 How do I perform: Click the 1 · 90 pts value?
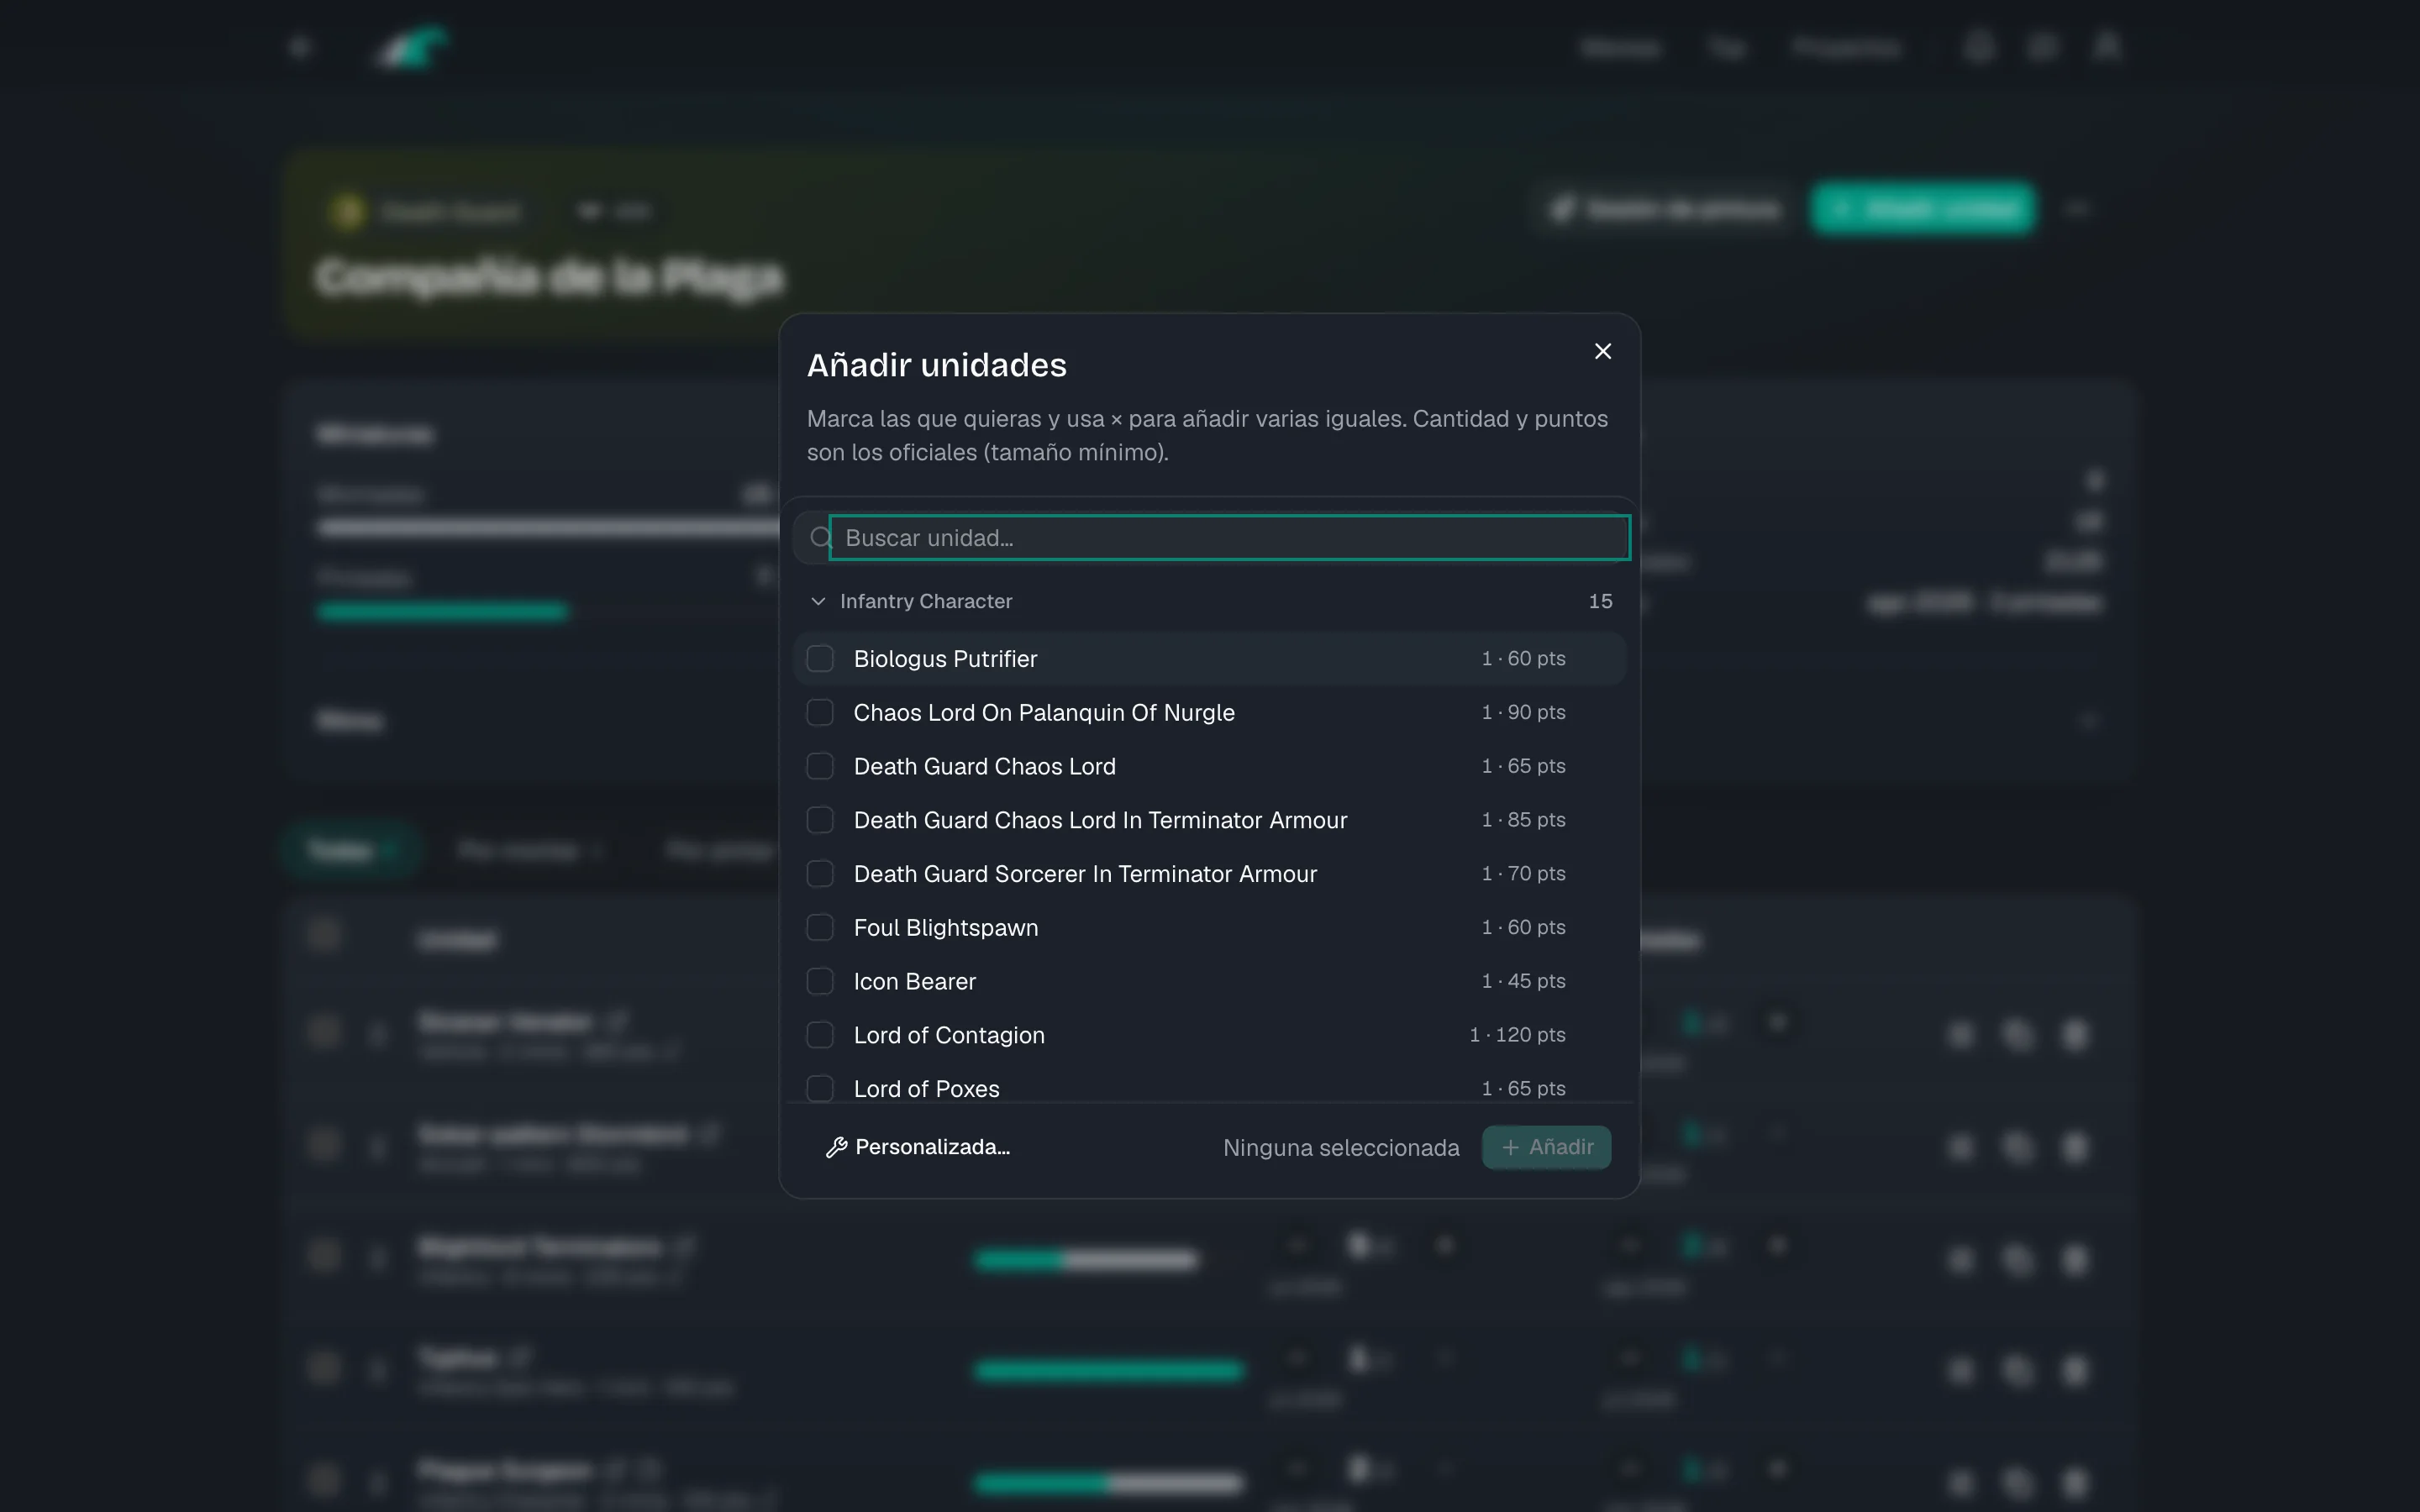(1523, 713)
